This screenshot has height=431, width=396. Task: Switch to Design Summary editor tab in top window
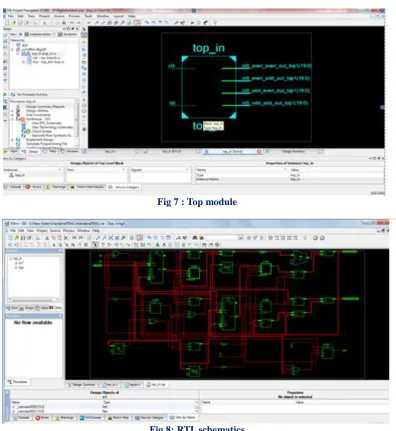coord(293,152)
